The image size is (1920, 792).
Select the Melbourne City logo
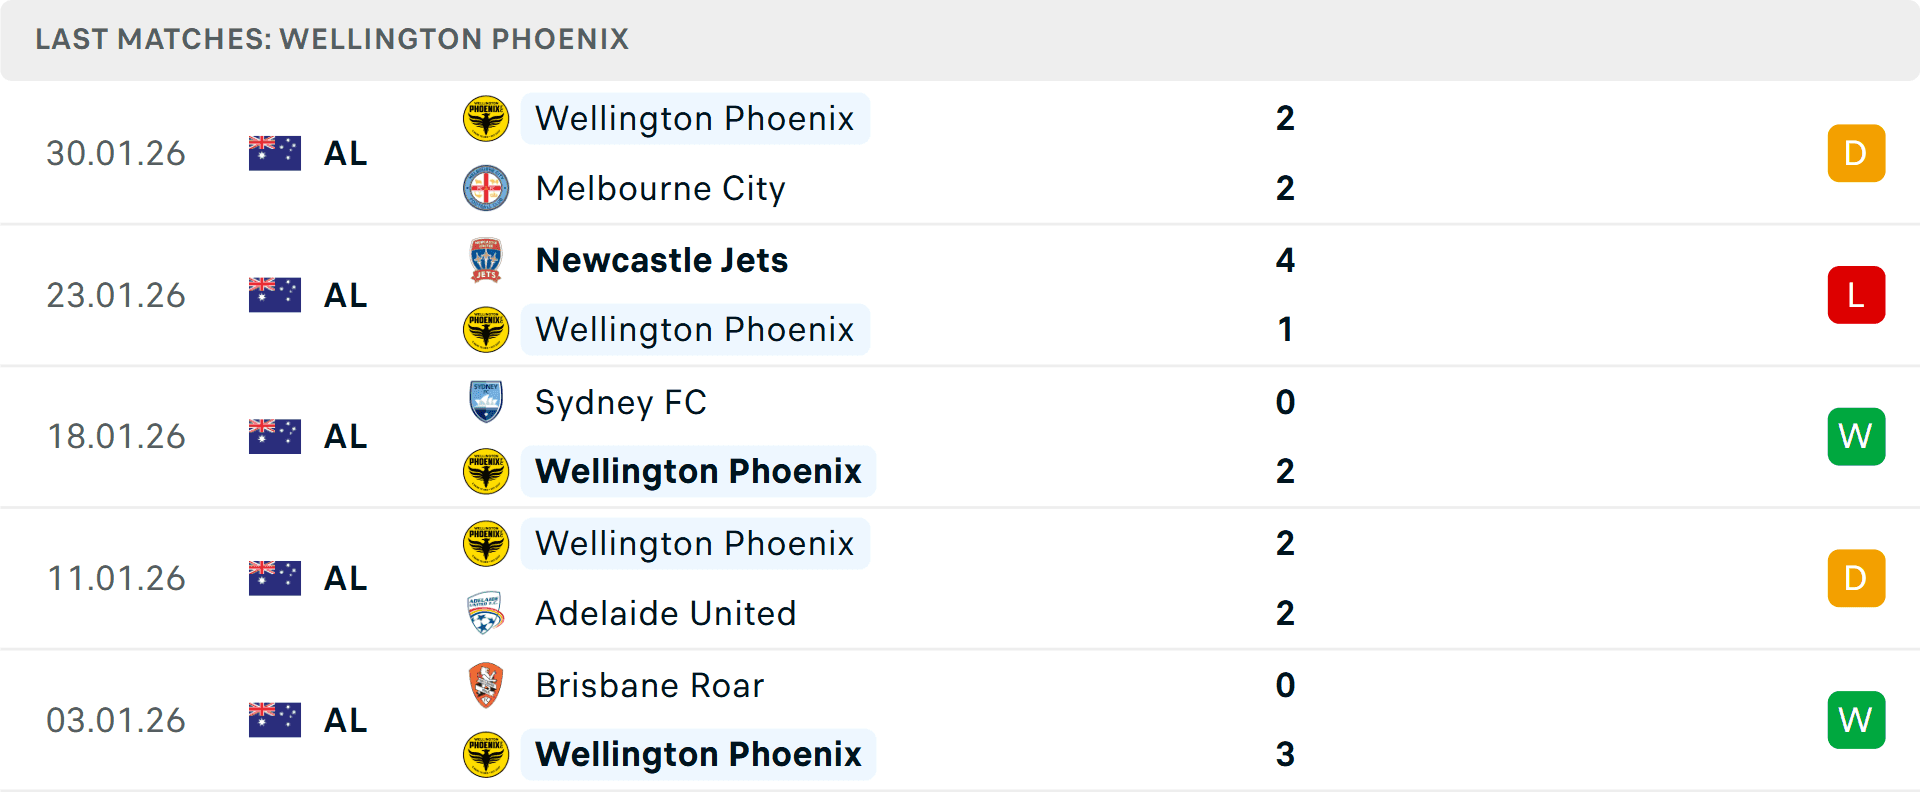486,188
